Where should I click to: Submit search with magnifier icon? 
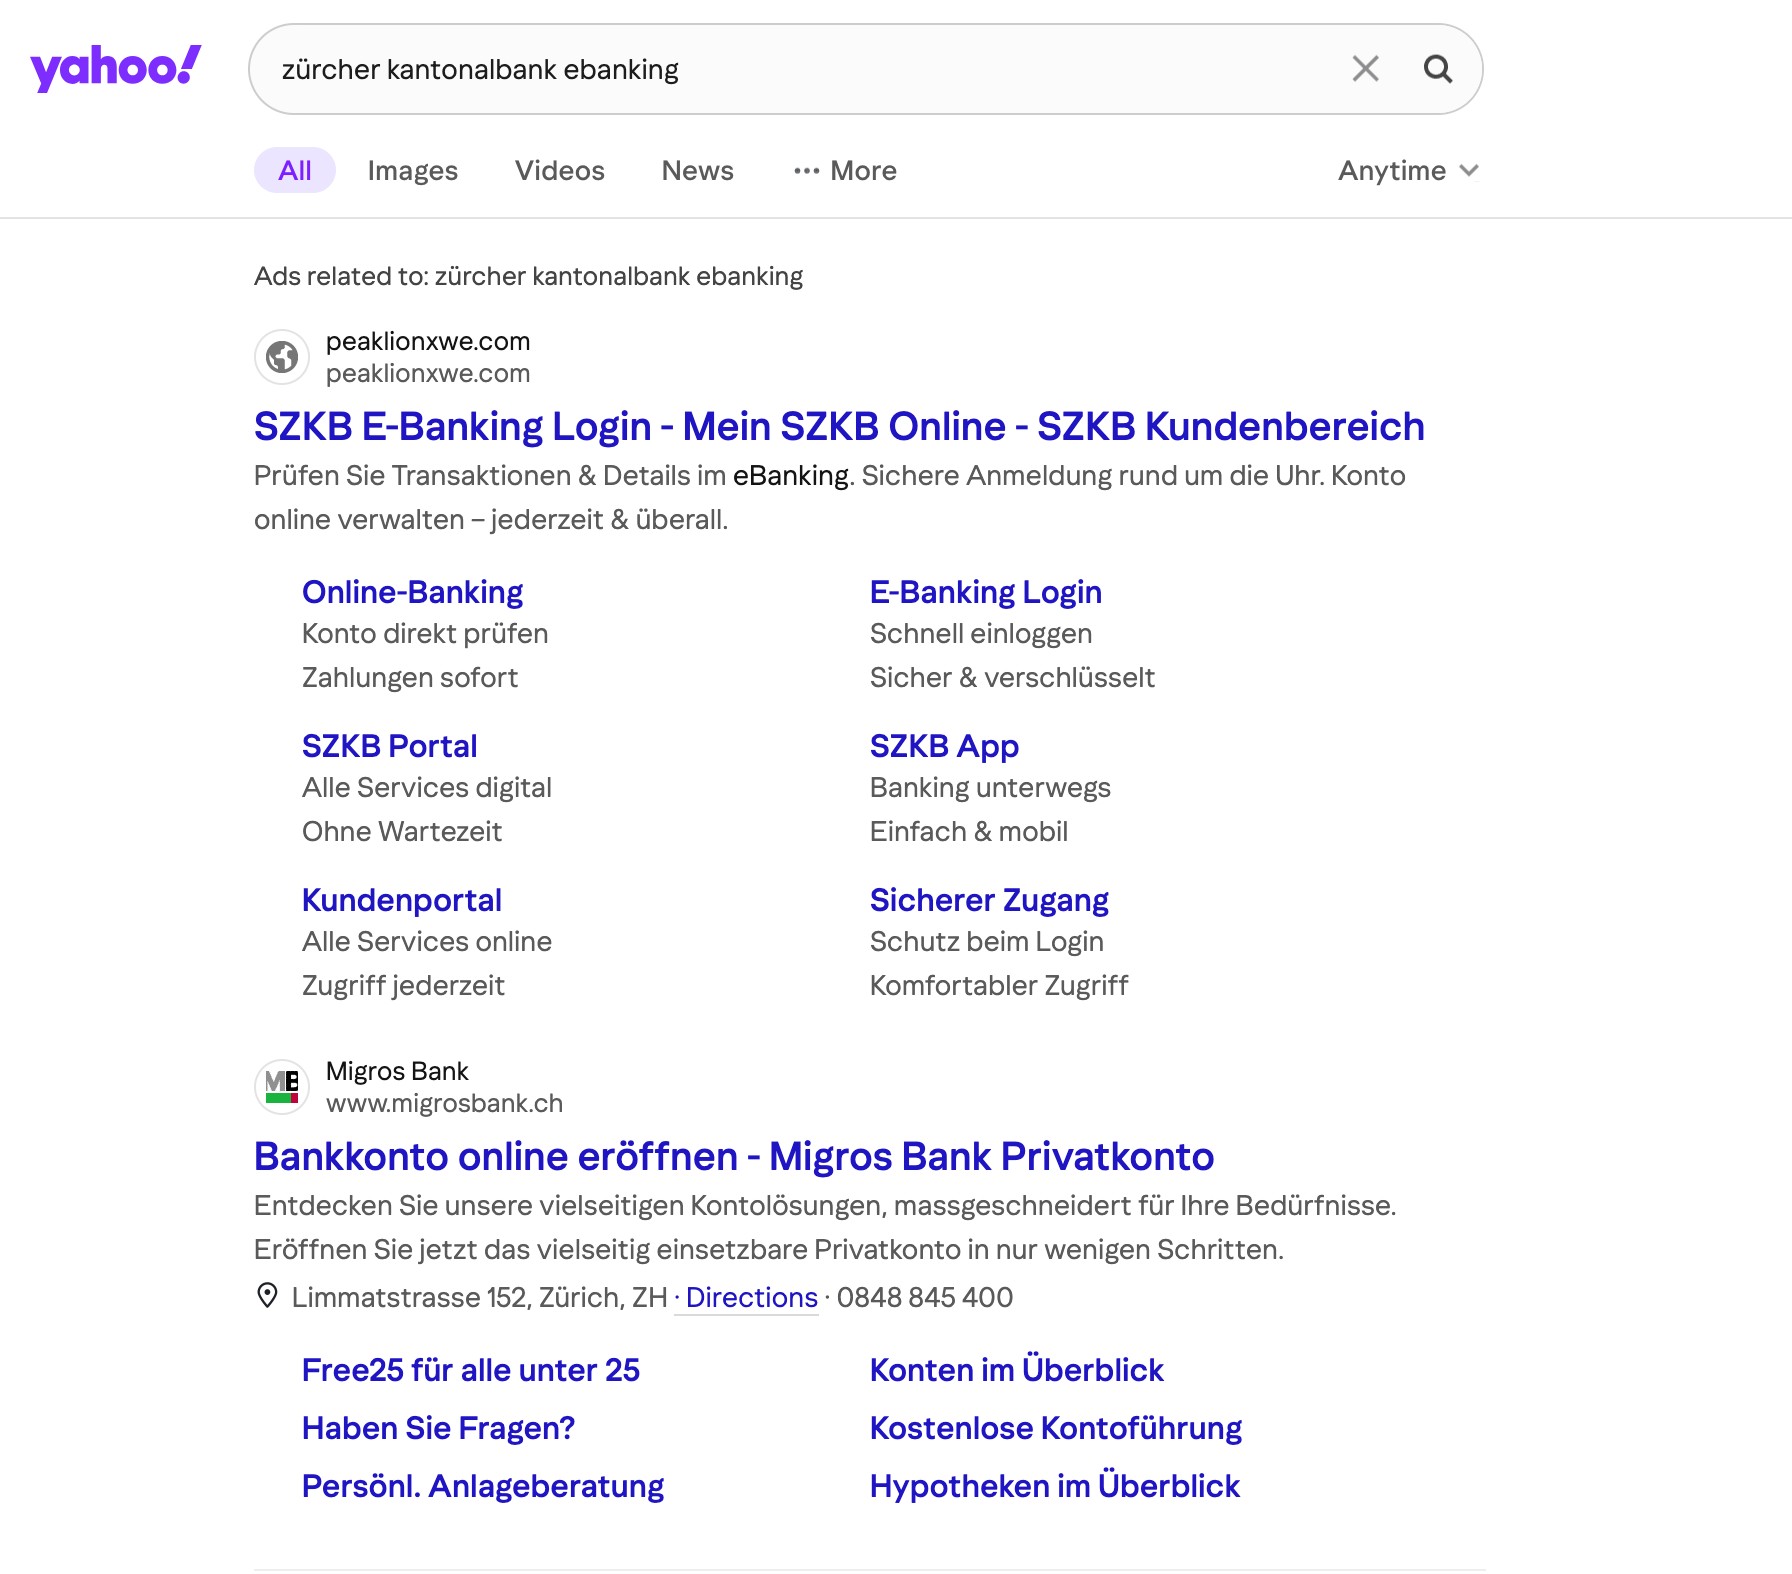coord(1438,69)
